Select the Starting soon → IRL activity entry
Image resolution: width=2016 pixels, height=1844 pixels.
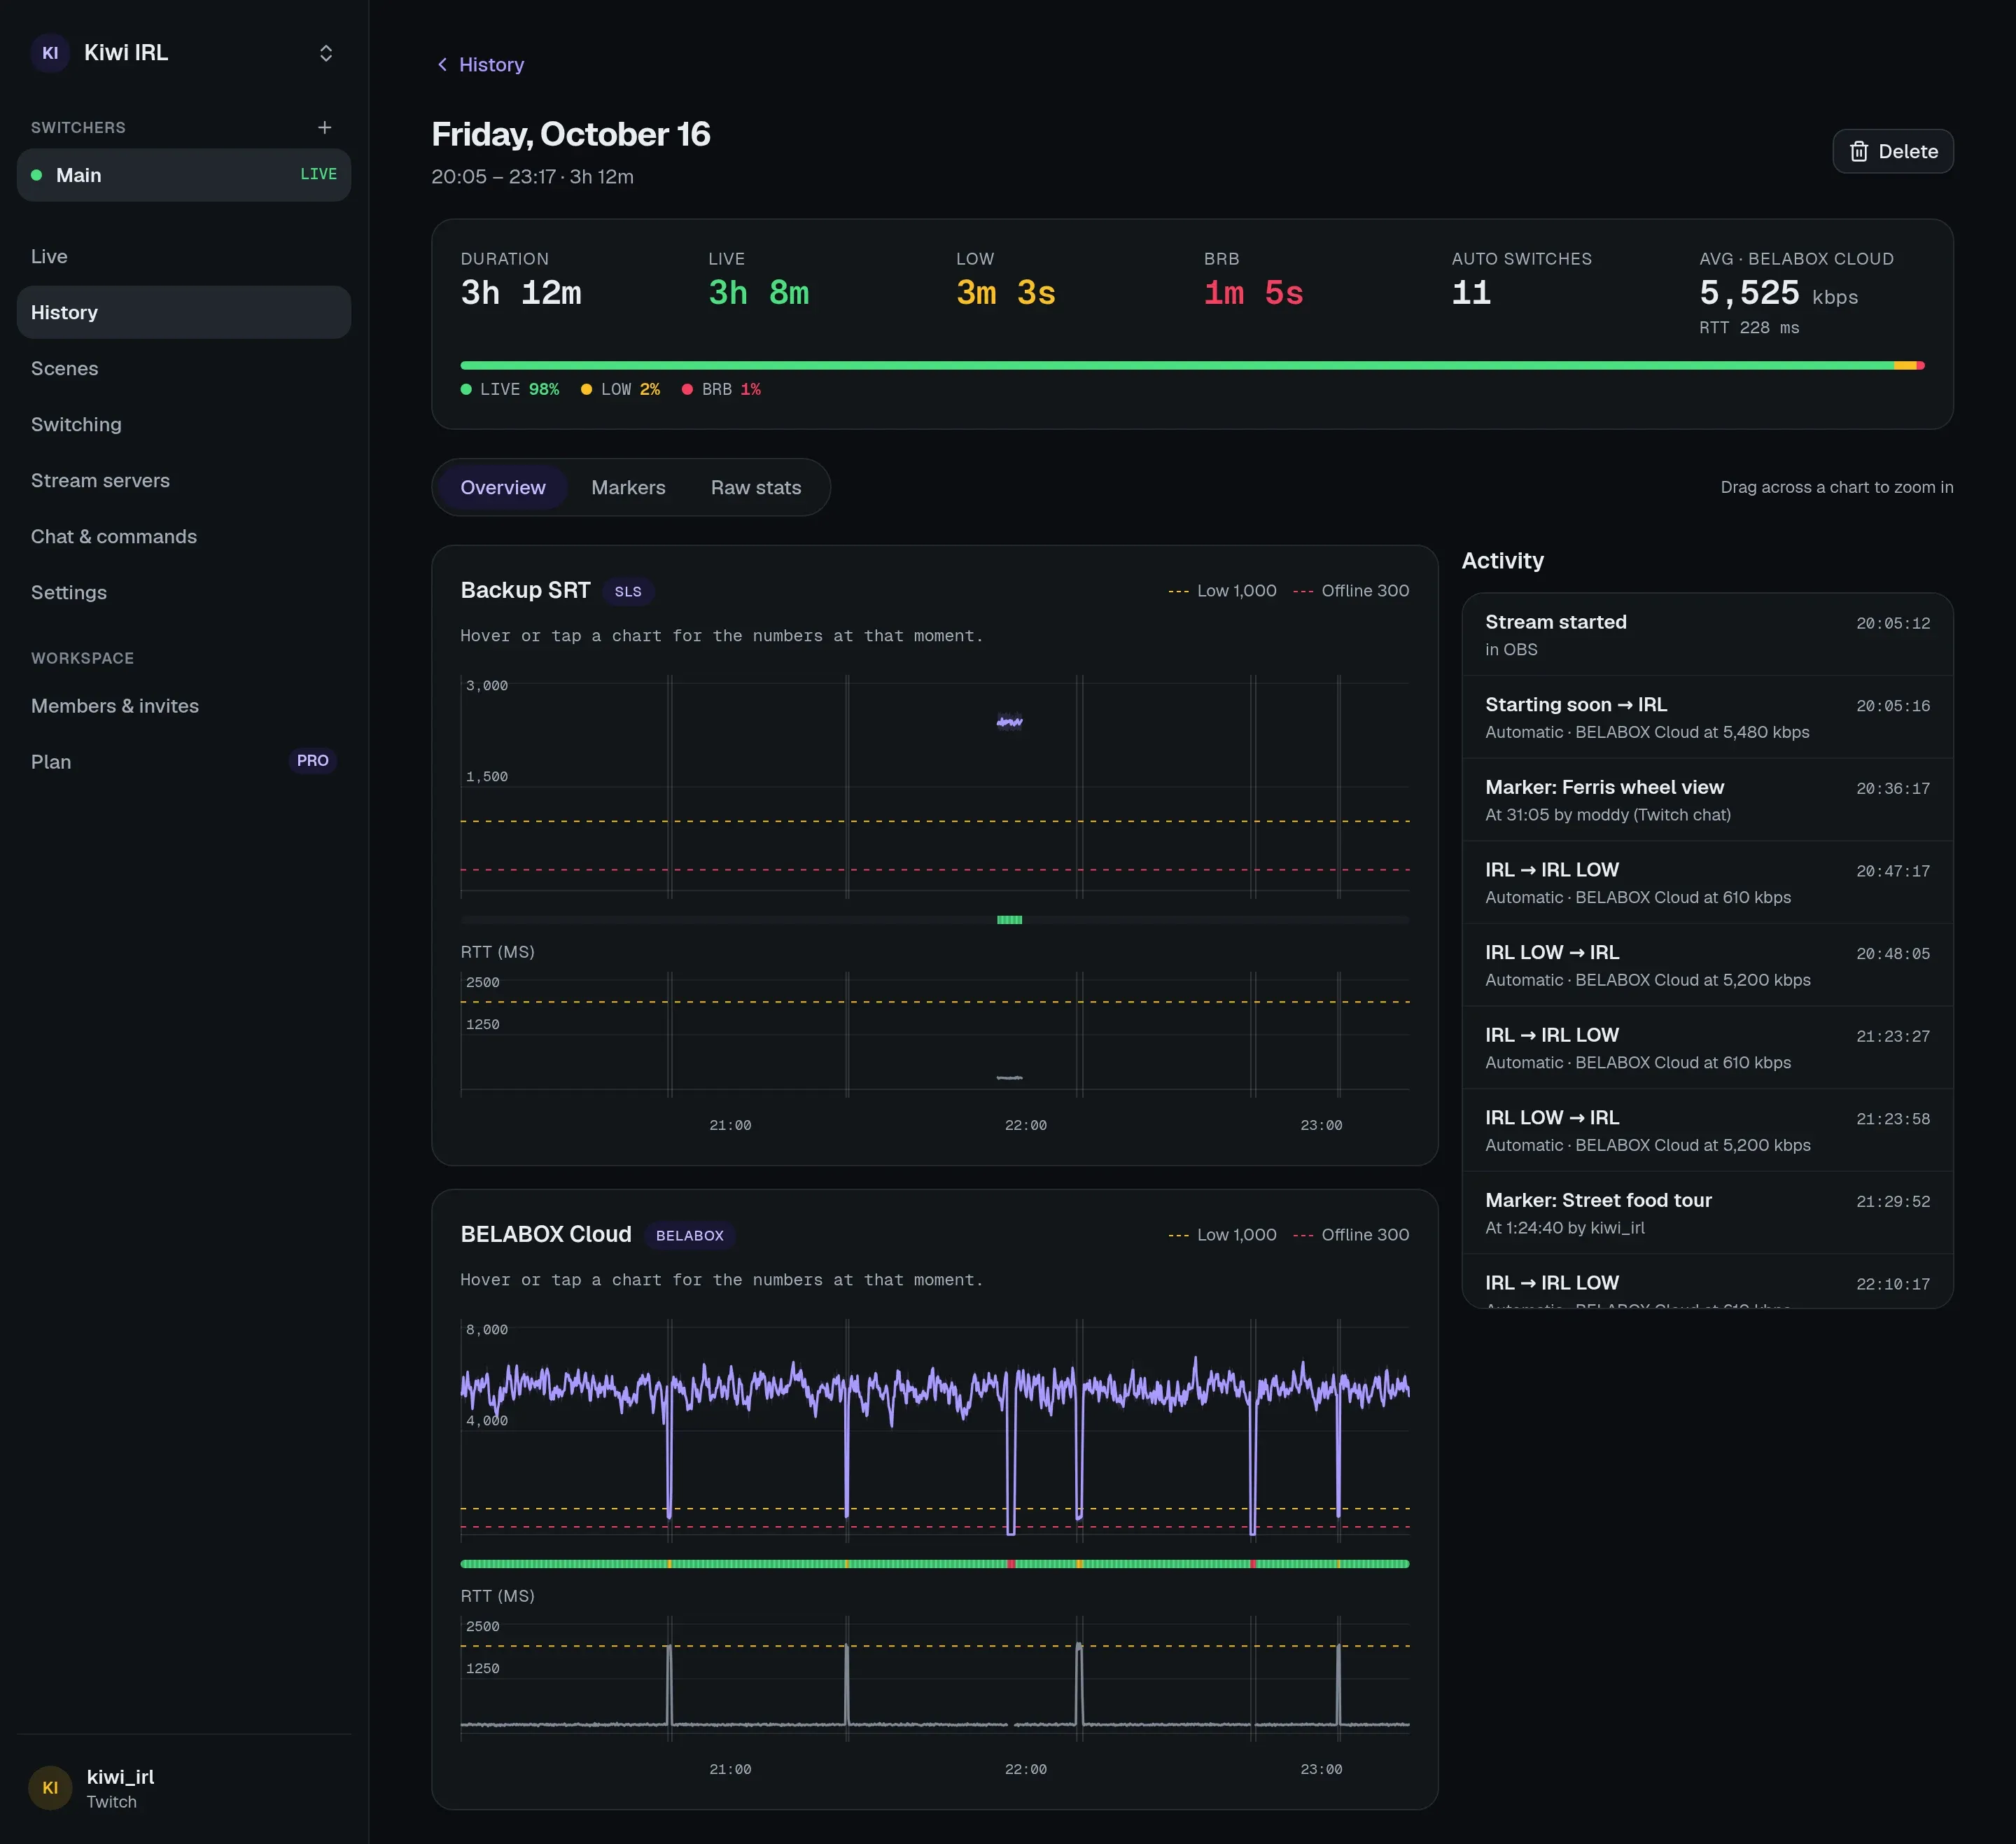[1707, 717]
